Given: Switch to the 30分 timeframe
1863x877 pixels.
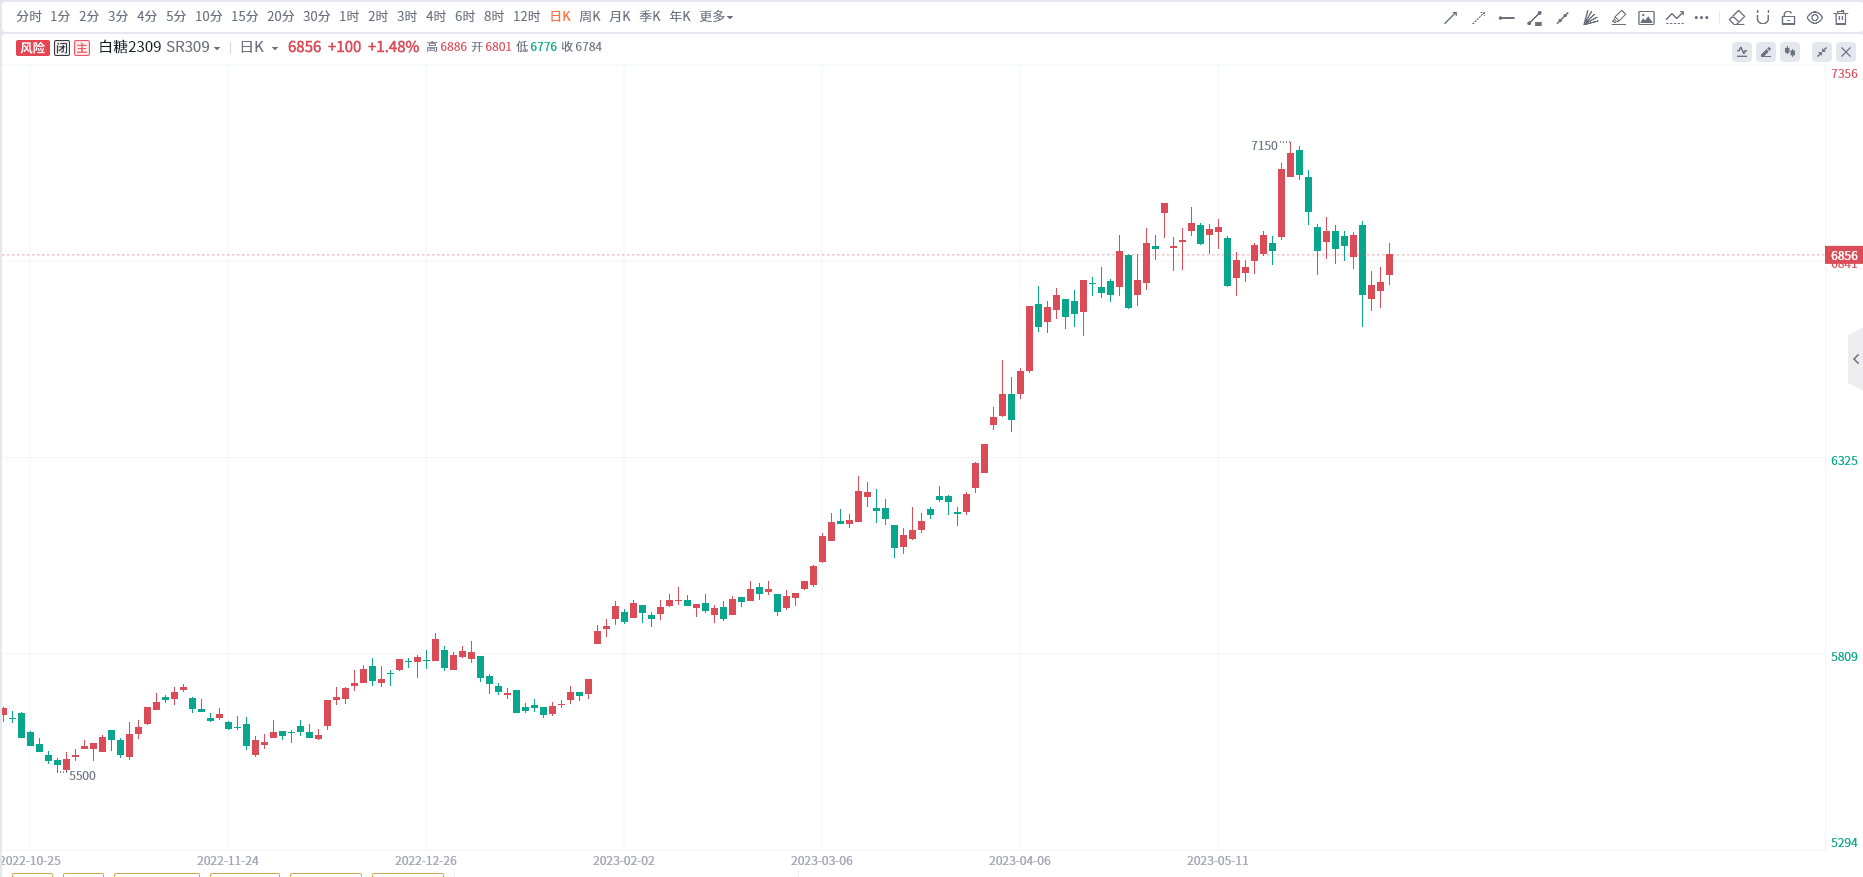Looking at the screenshot, I should pyautogui.click(x=317, y=17).
